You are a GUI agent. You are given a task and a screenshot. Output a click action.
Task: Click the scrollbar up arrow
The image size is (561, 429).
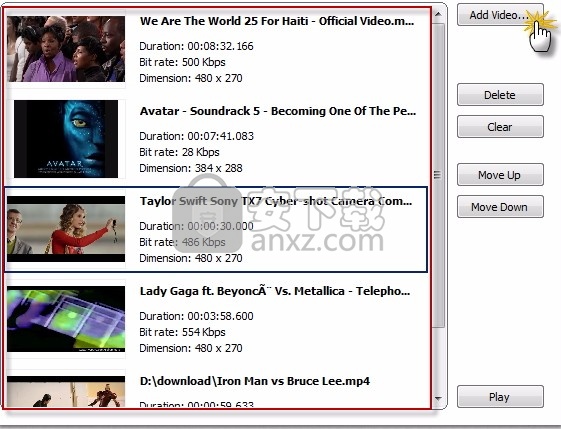(438, 14)
